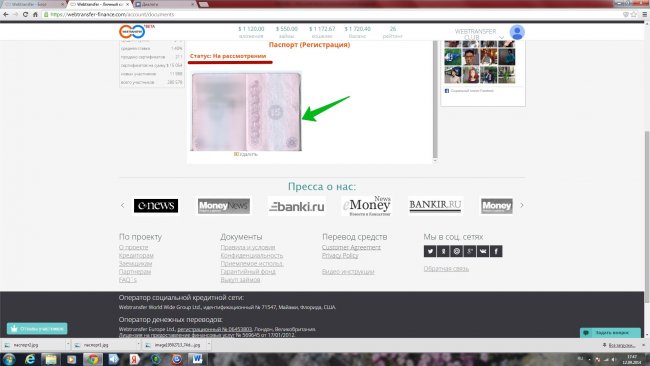Screen dimensions: 650x366
Task: Open the Mail.ru @ social icon
Action: (x=456, y=251)
